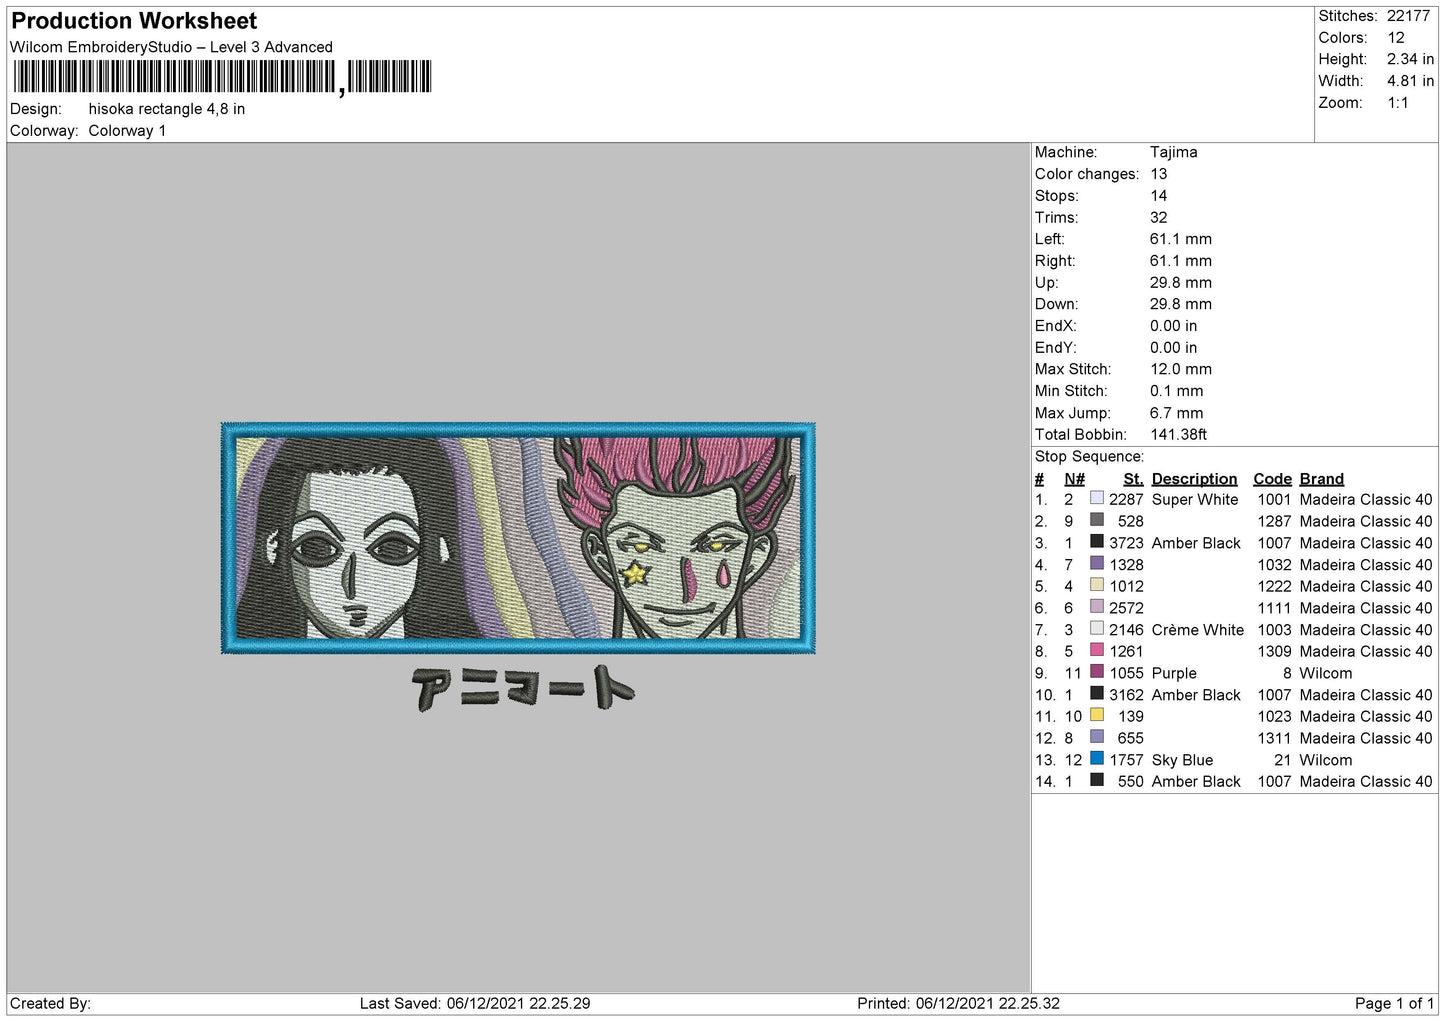The image size is (1445, 1021).
Task: Click the pink swatch in stop row 8
Action: tap(1097, 650)
